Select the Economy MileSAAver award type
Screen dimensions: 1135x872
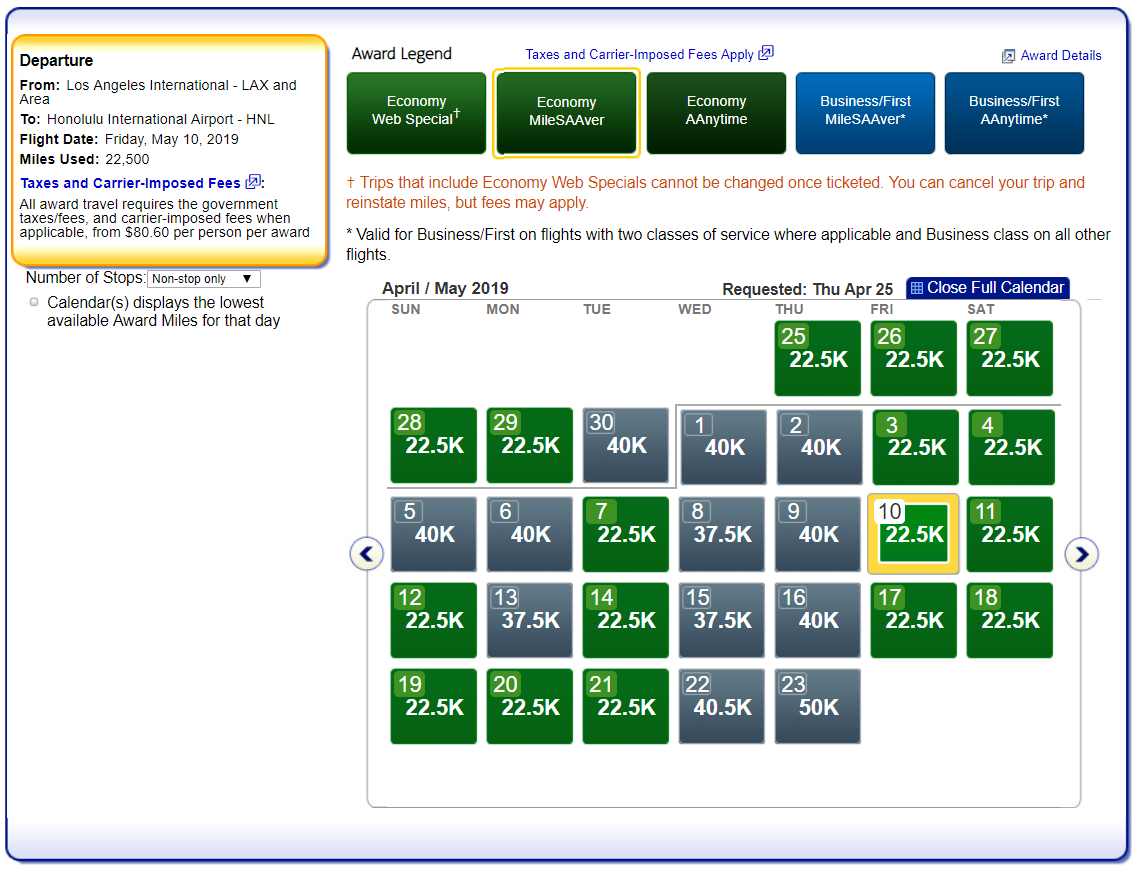point(566,112)
